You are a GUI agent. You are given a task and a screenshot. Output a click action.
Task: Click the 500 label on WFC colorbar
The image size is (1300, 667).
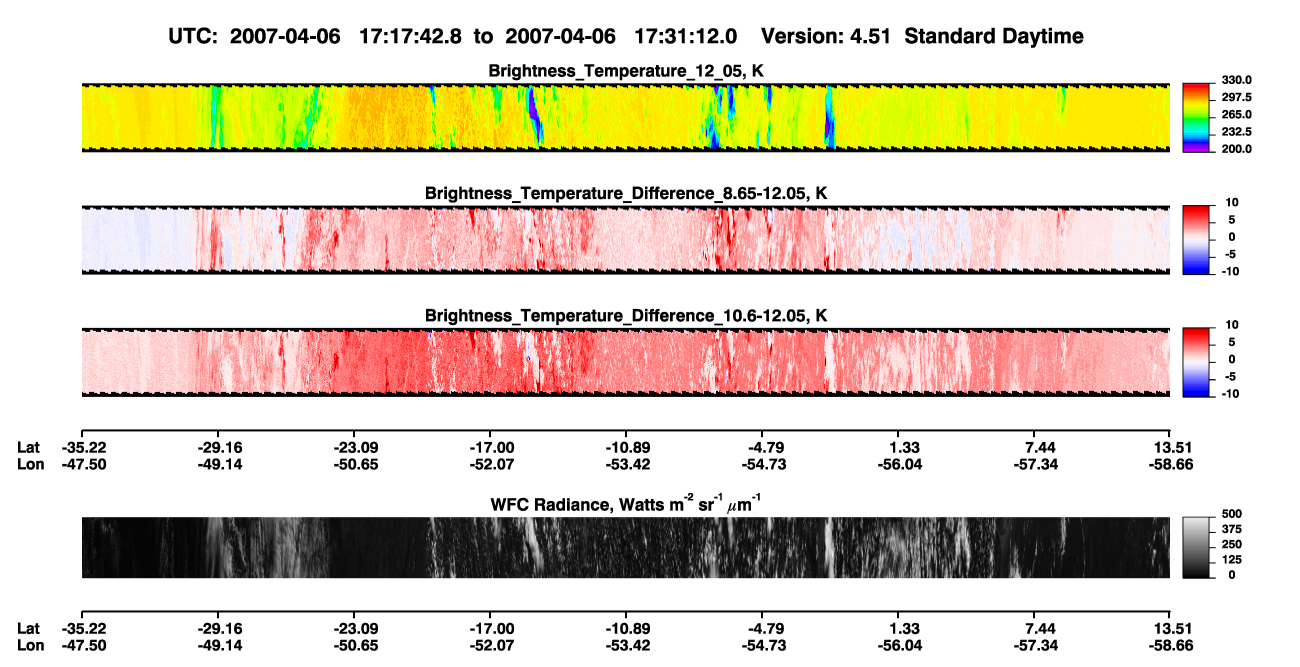[1228, 514]
